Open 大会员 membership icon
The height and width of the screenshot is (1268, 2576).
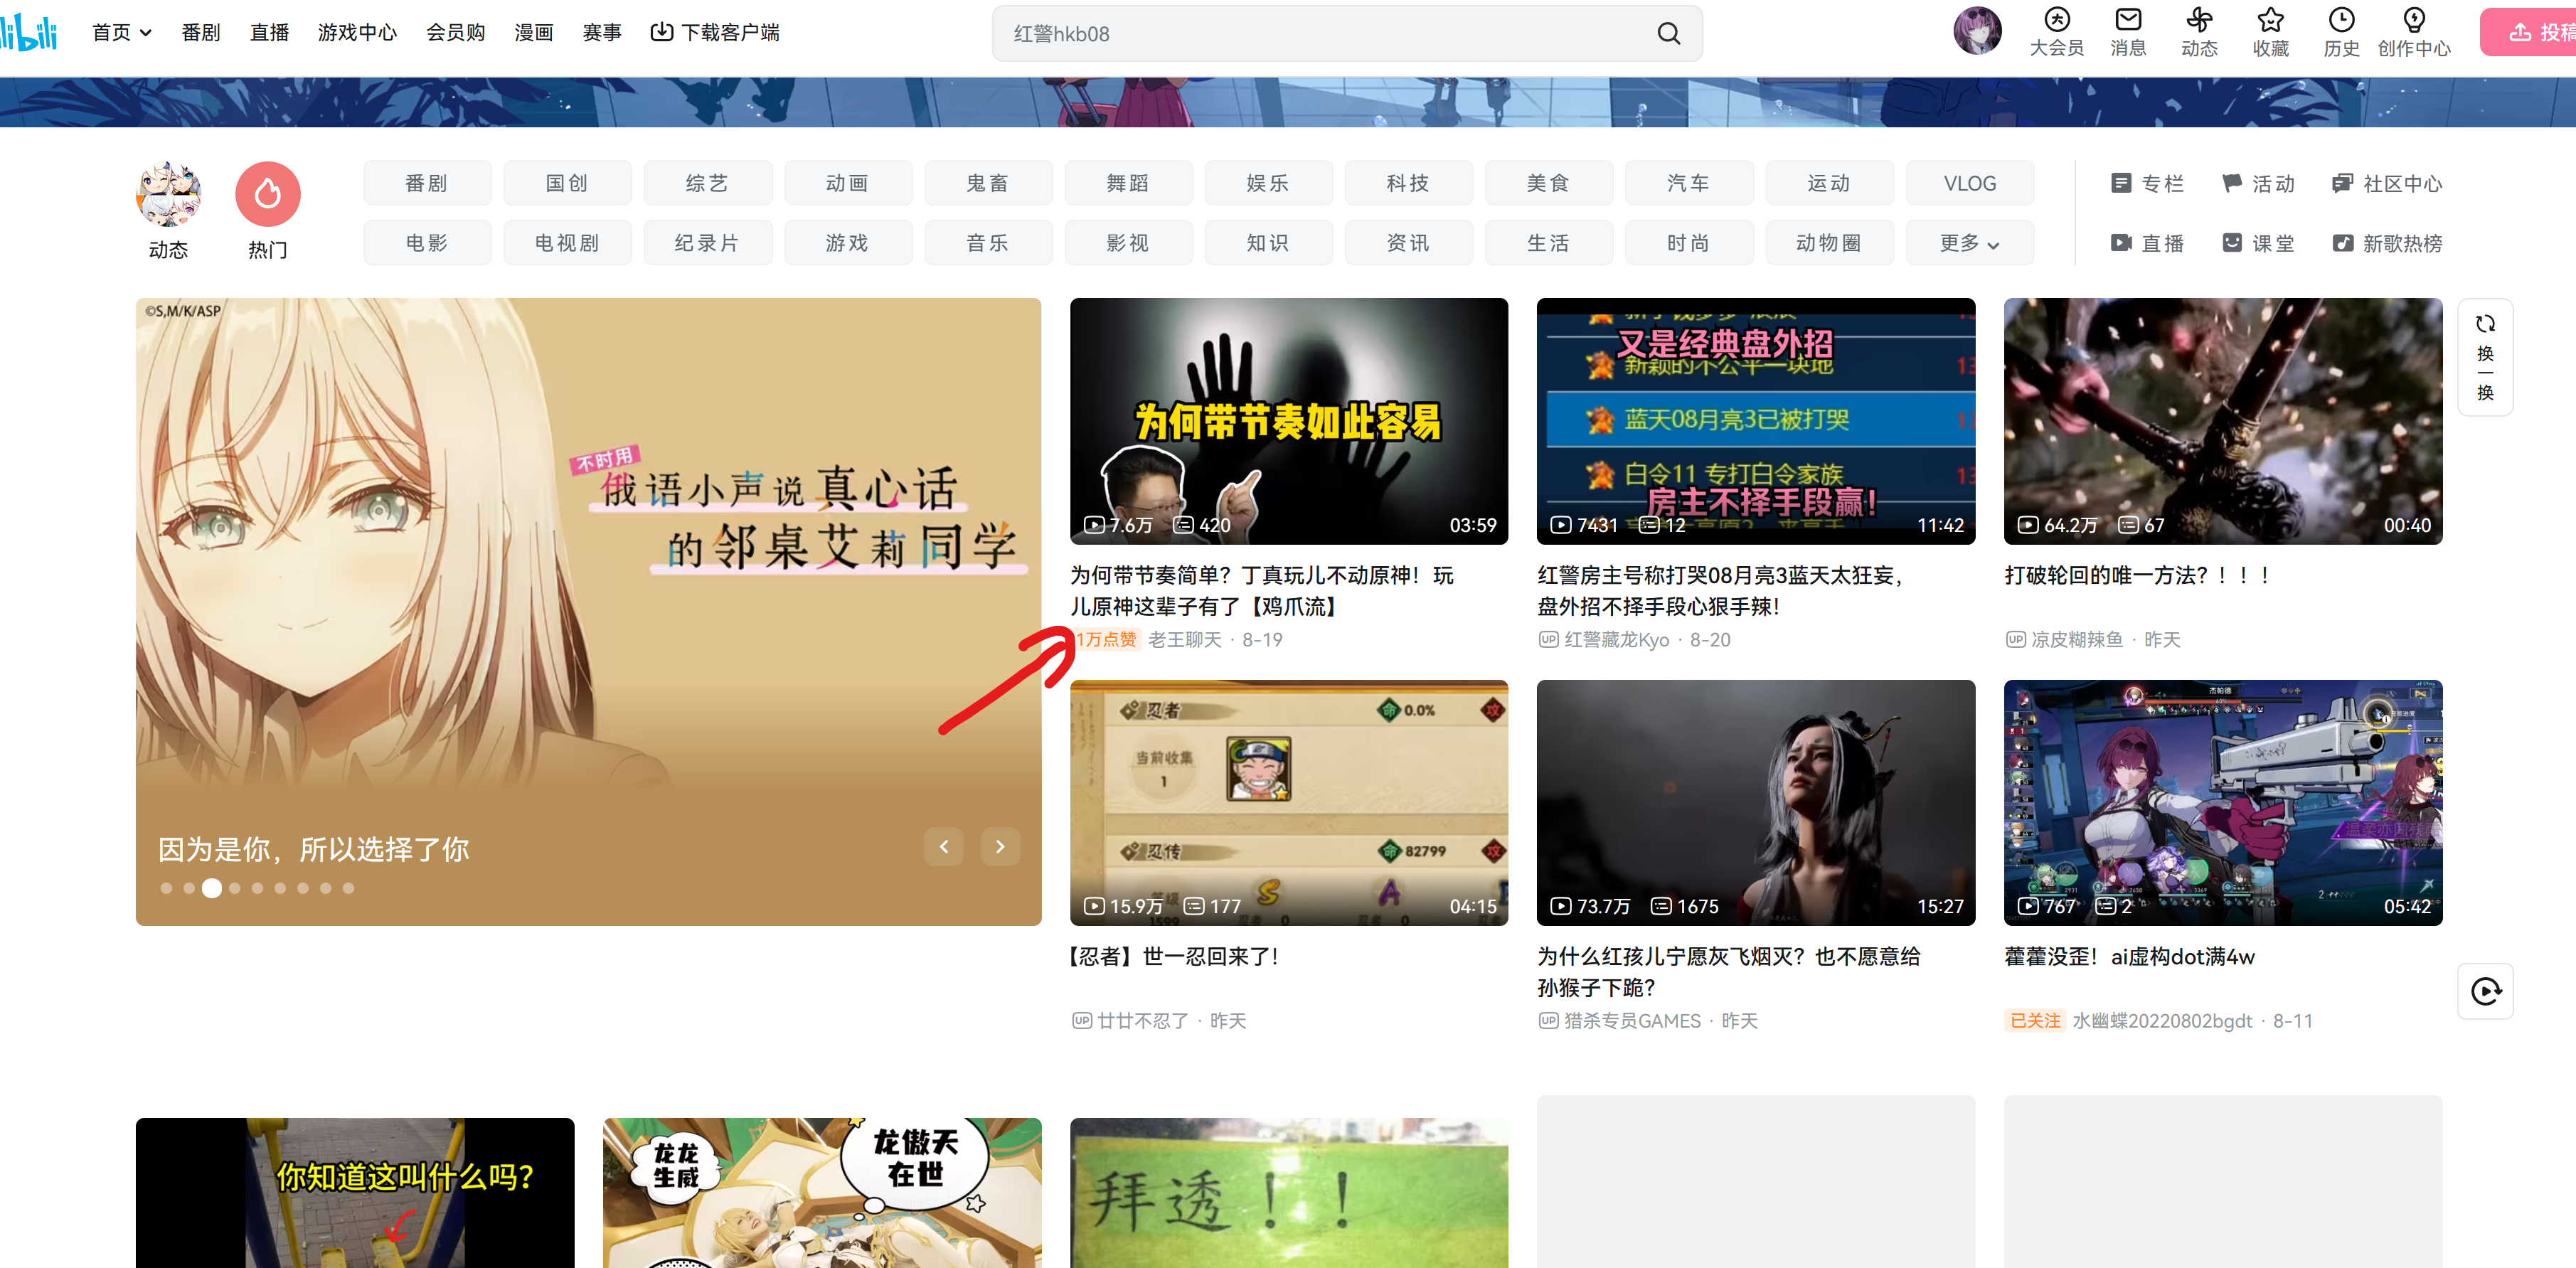2056,33
